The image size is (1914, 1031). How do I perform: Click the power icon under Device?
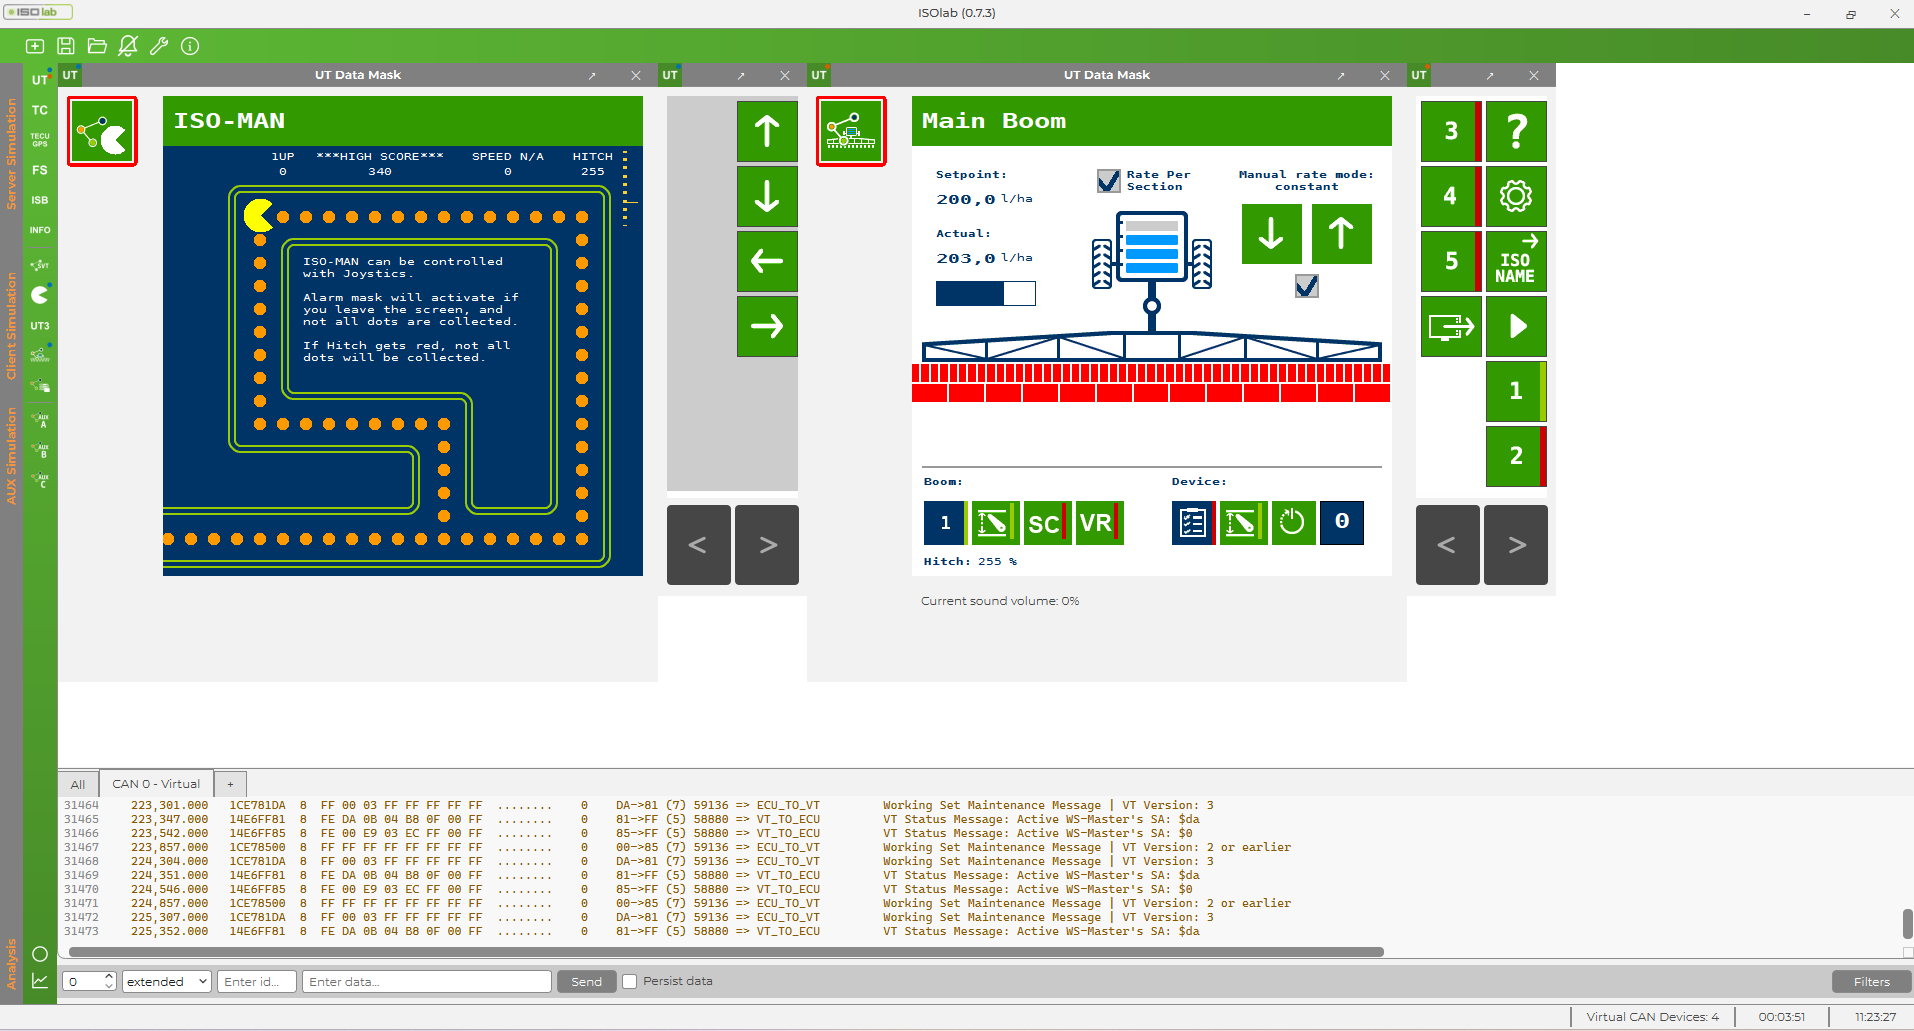click(x=1293, y=523)
